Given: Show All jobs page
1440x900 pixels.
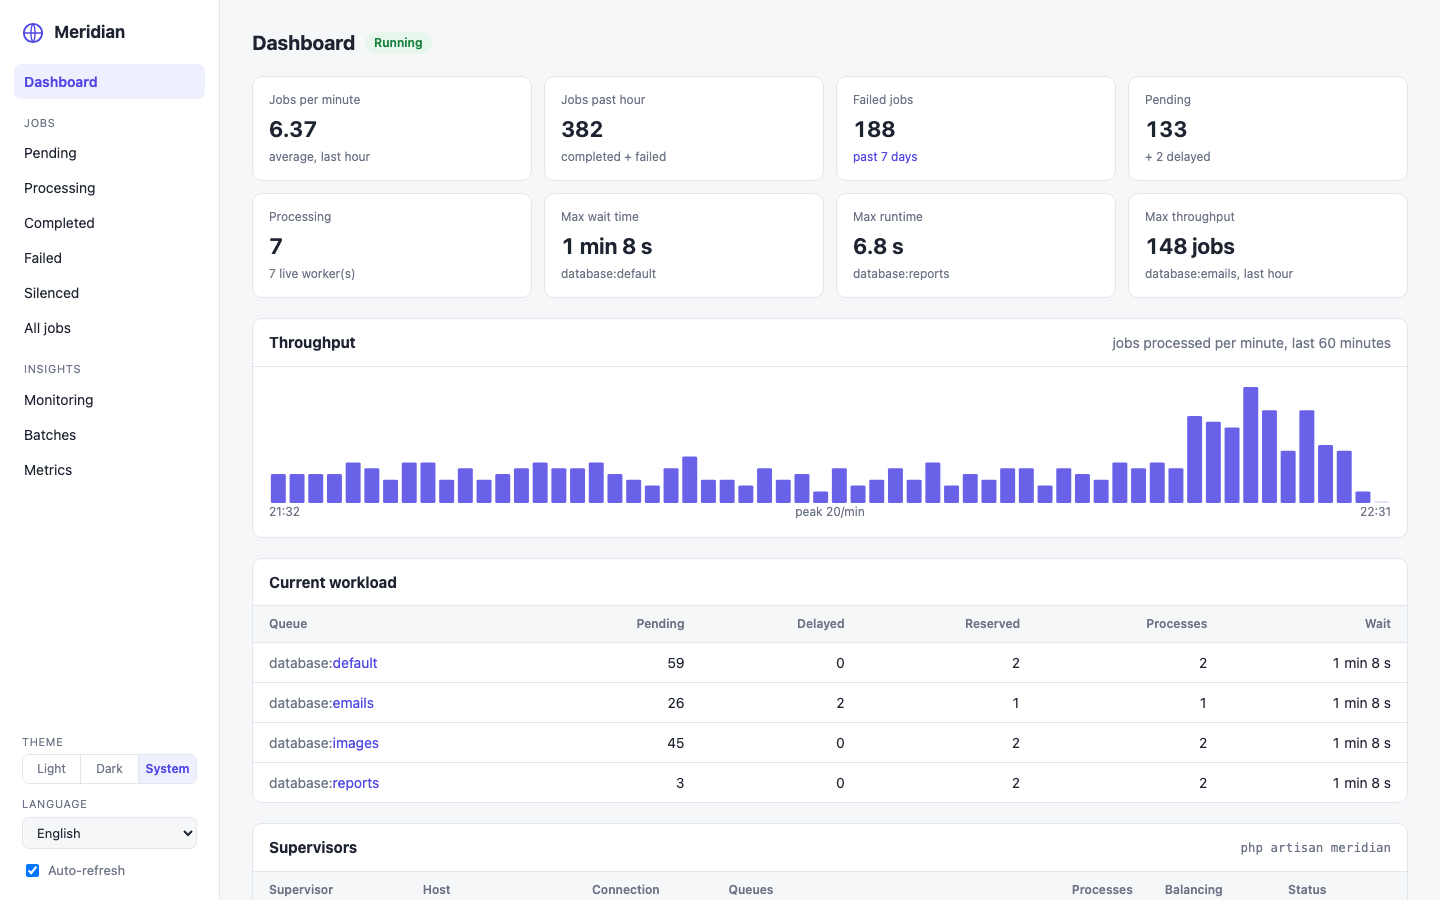Looking at the screenshot, I should pyautogui.click(x=109, y=328).
